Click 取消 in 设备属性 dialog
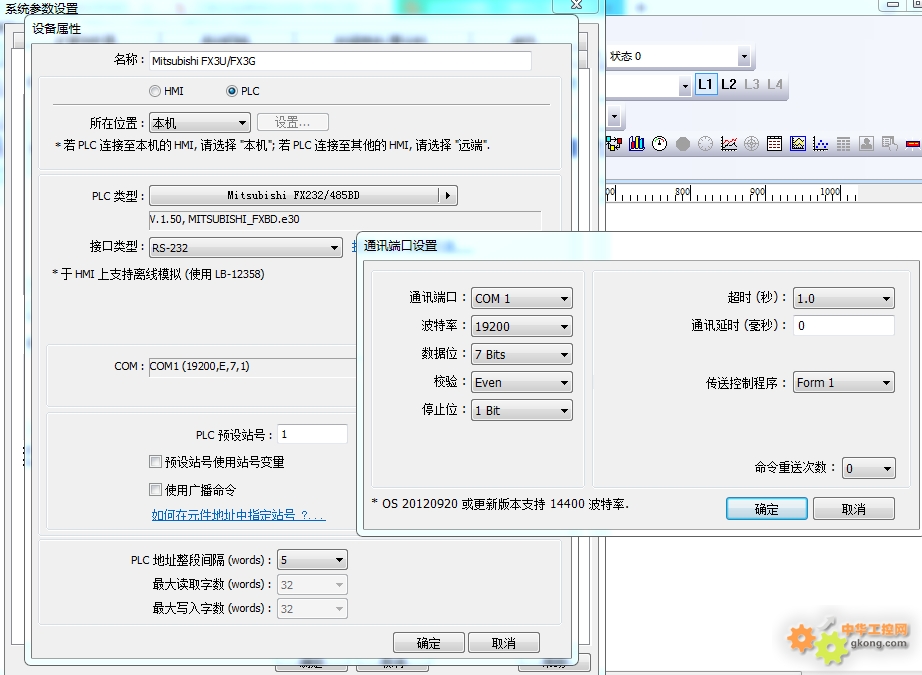The image size is (922, 675). tap(503, 643)
